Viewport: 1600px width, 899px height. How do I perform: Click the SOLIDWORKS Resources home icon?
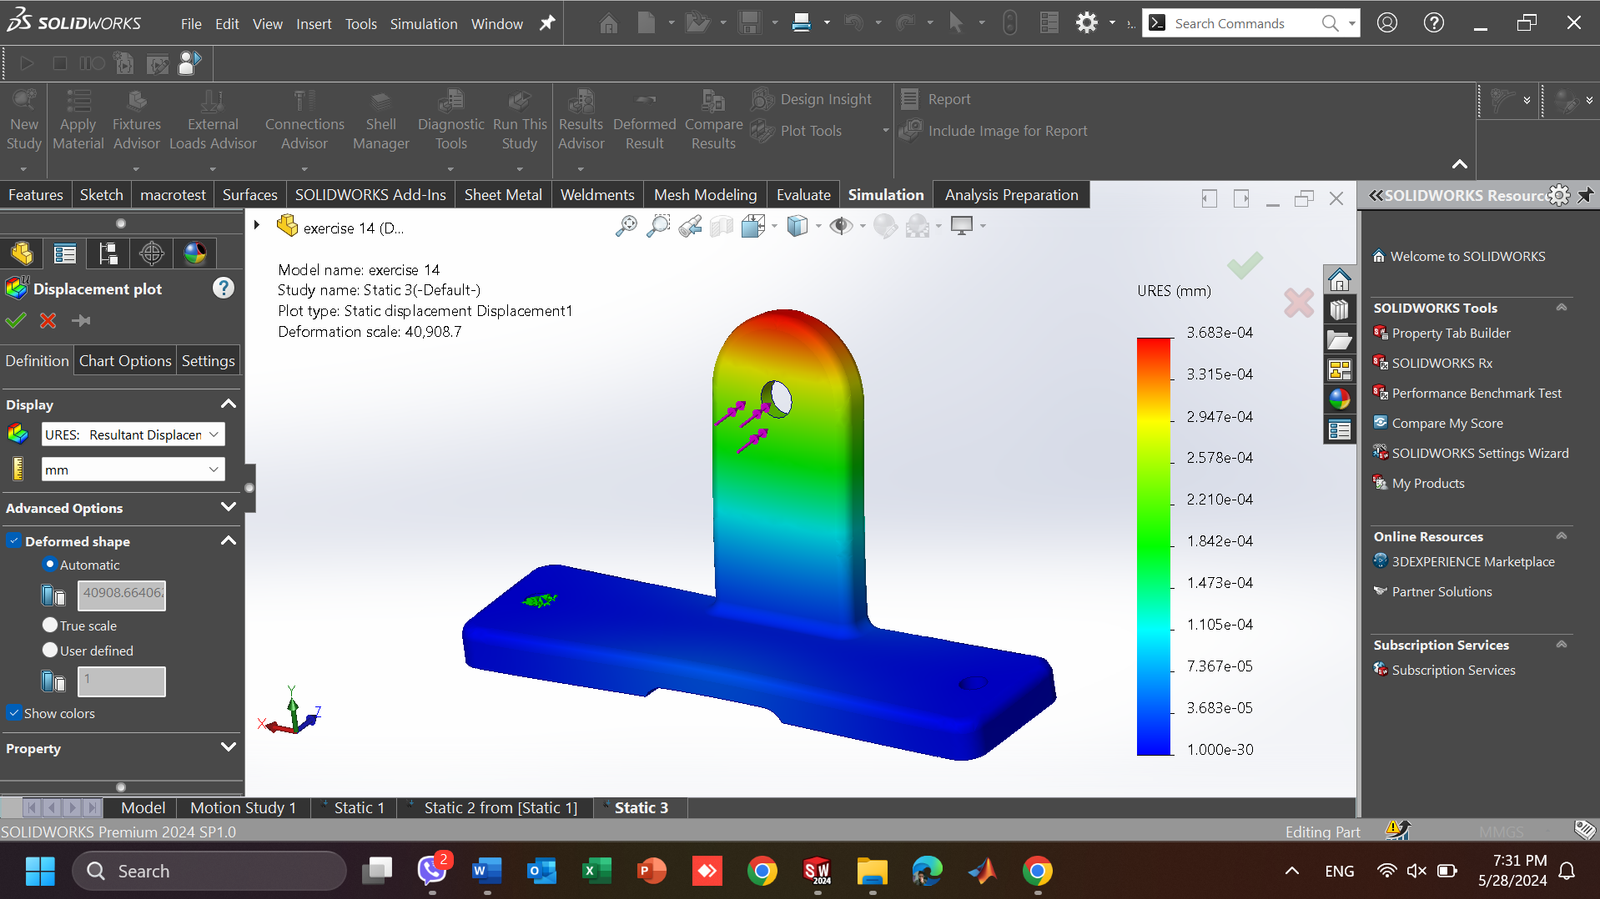pyautogui.click(x=1339, y=279)
